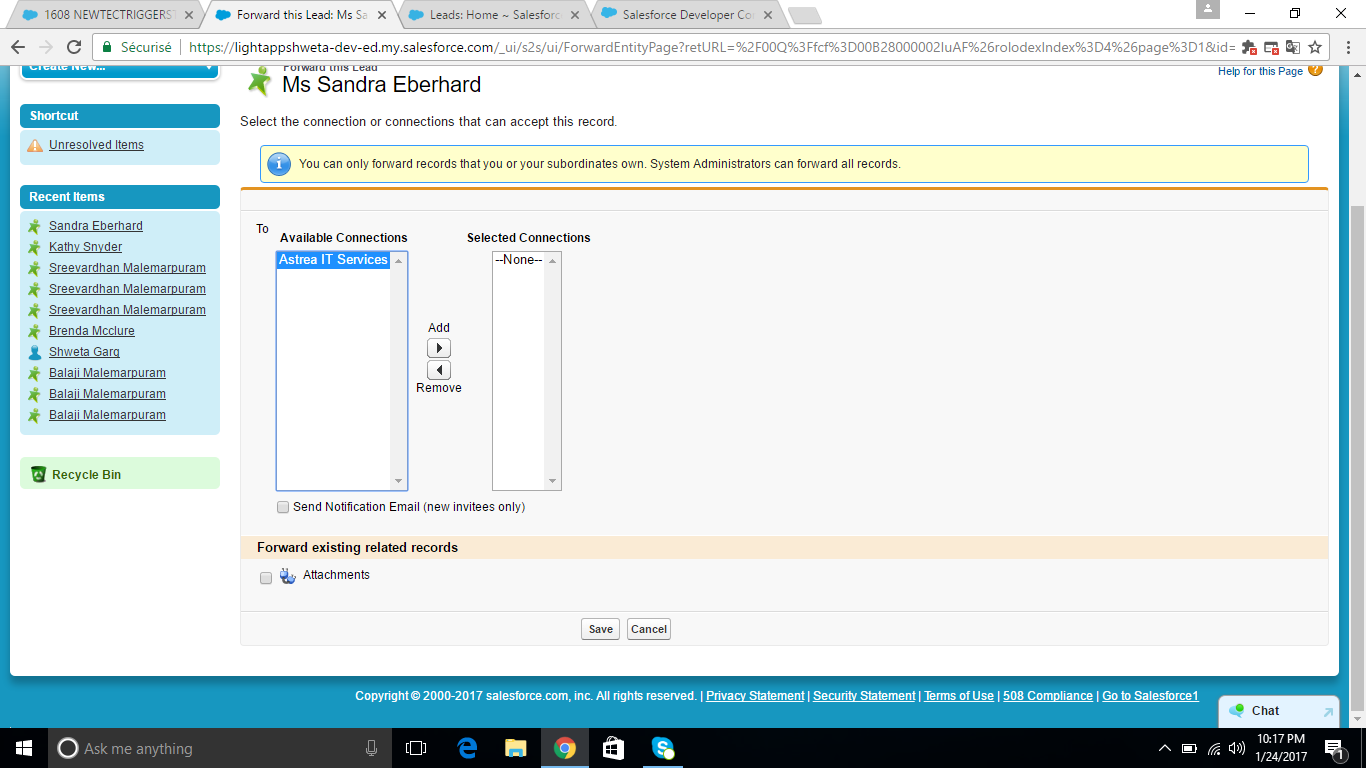Open the Help for this Page link
The image size is (1366, 768).
[1260, 71]
